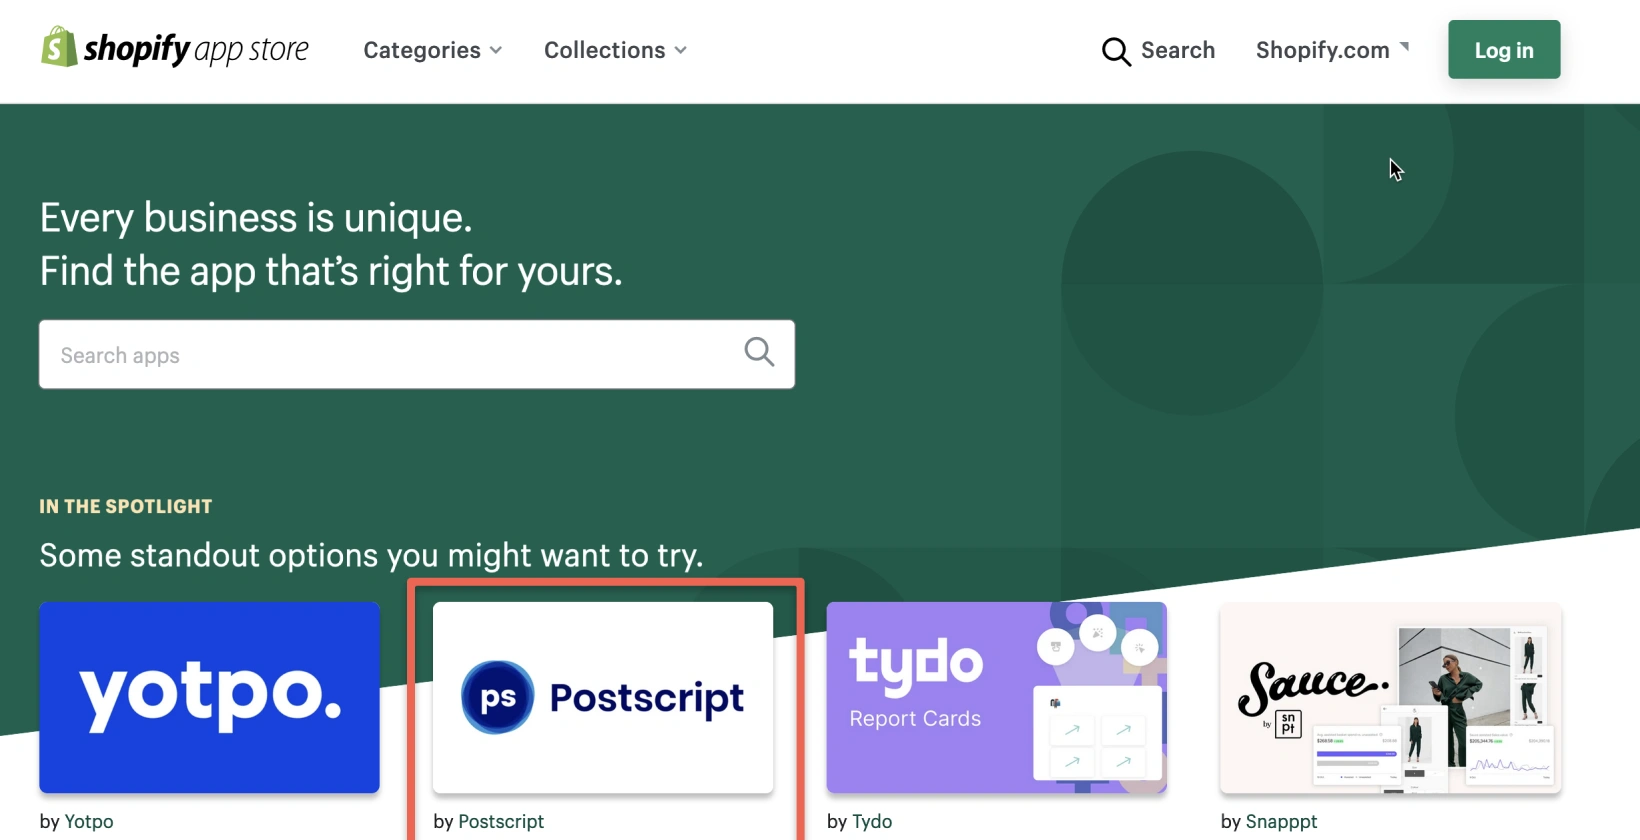Click 'Every business is unique.' headline
The width and height of the screenshot is (1640, 840).
click(x=256, y=218)
